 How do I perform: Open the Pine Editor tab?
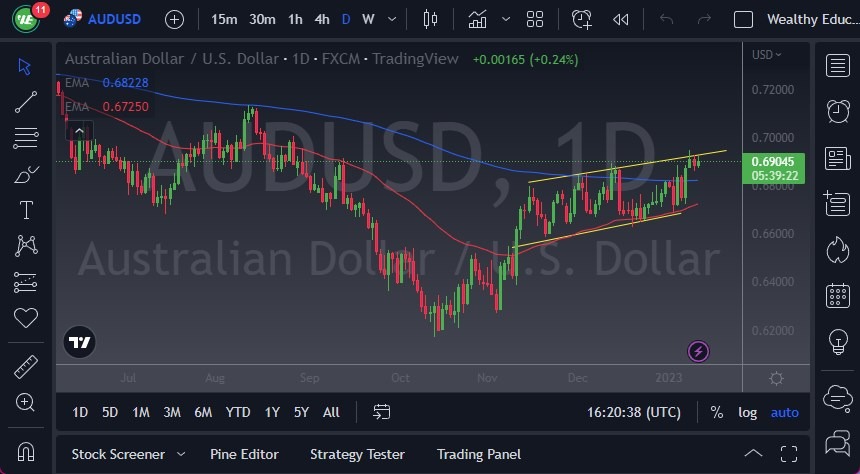coord(244,454)
